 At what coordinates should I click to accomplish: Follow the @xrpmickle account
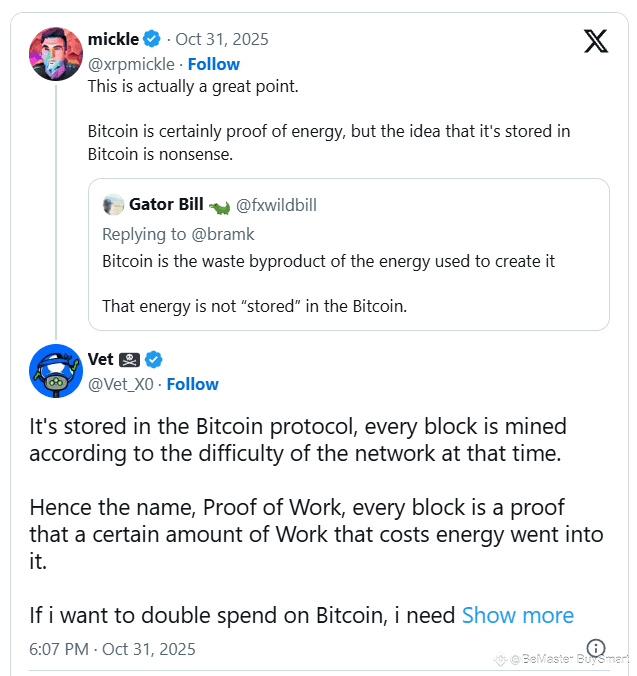[x=214, y=64]
